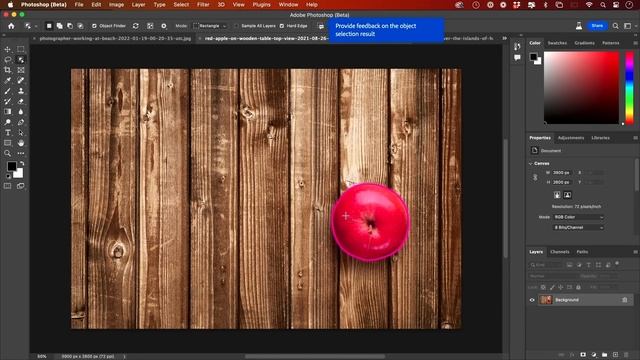Open the Color panel menu
This screenshot has width=640, height=360.
(x=635, y=43)
